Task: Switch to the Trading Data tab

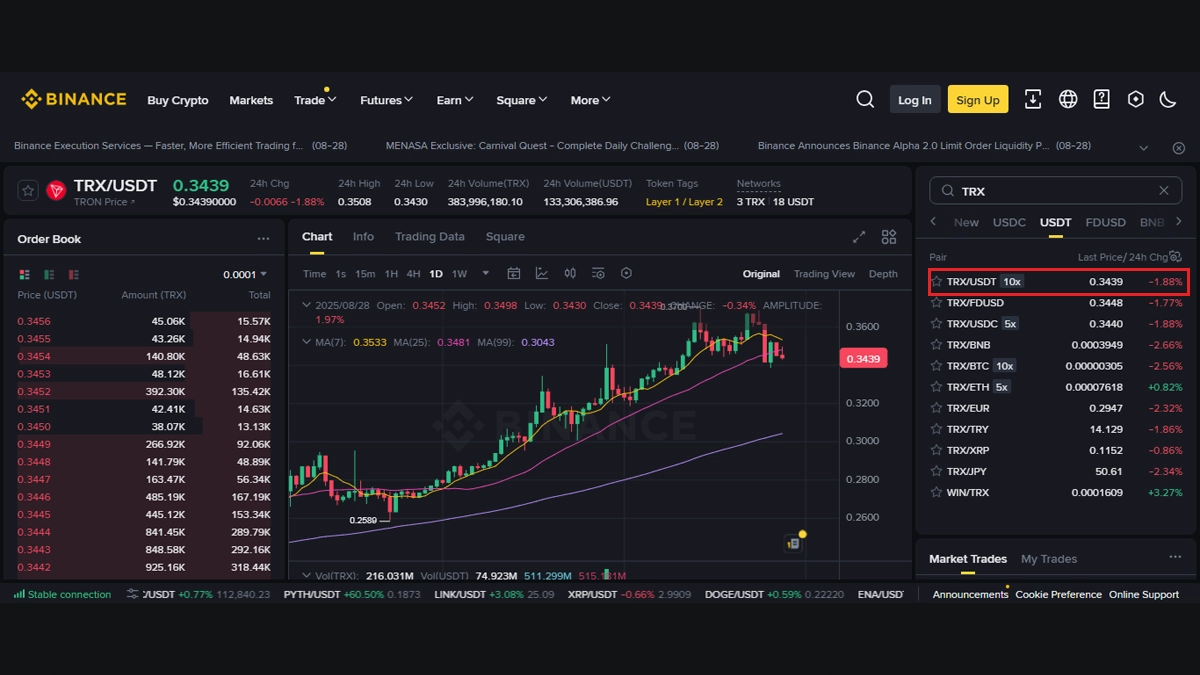Action: 430,237
